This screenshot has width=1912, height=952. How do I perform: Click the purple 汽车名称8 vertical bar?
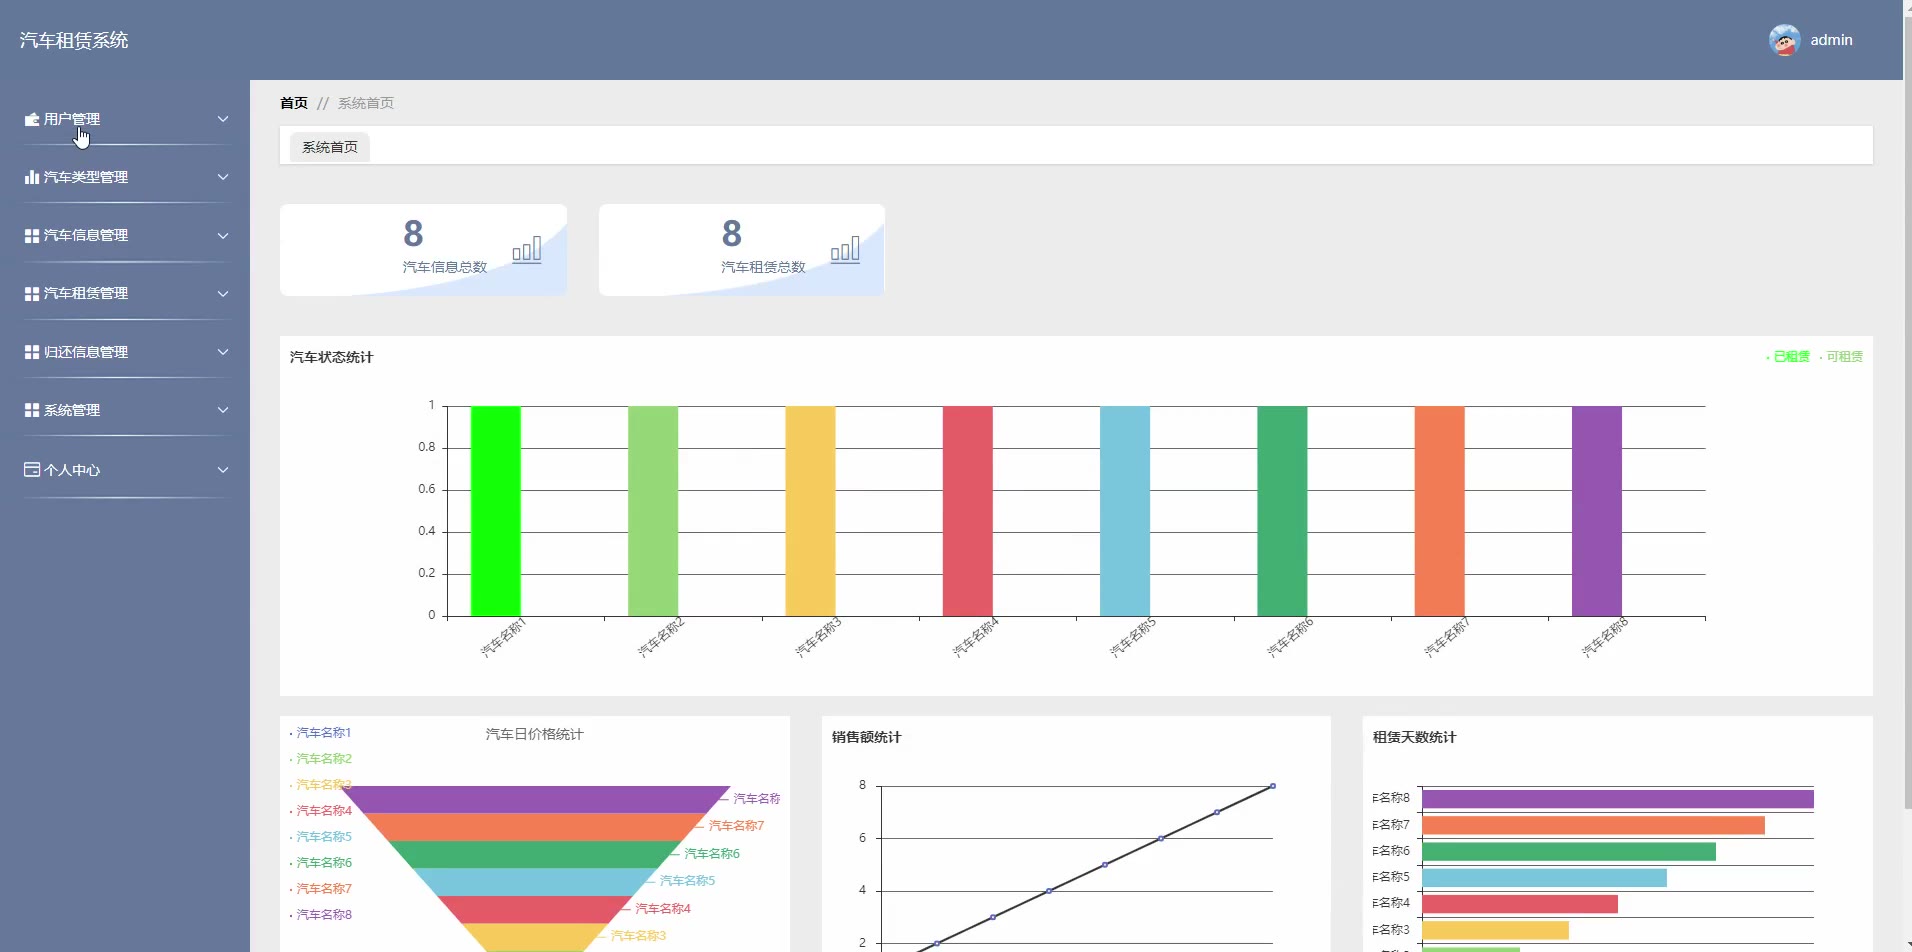(1597, 511)
